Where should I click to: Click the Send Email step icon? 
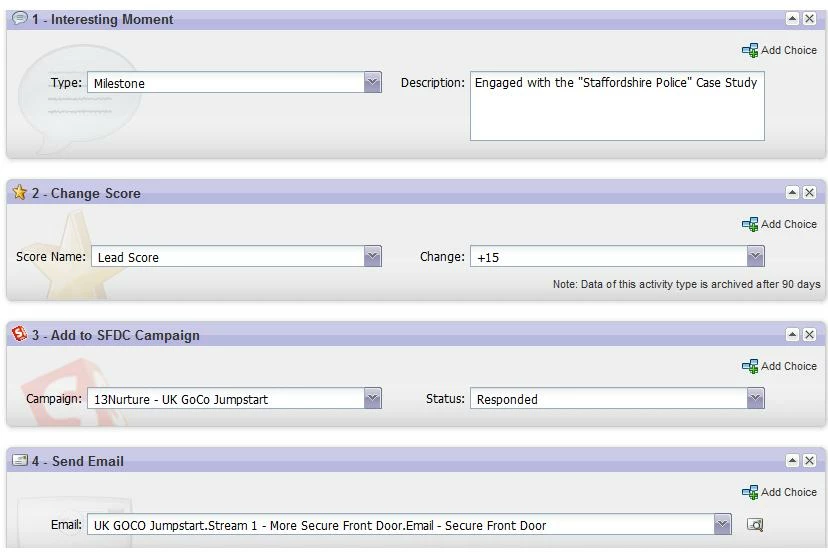[20, 460]
